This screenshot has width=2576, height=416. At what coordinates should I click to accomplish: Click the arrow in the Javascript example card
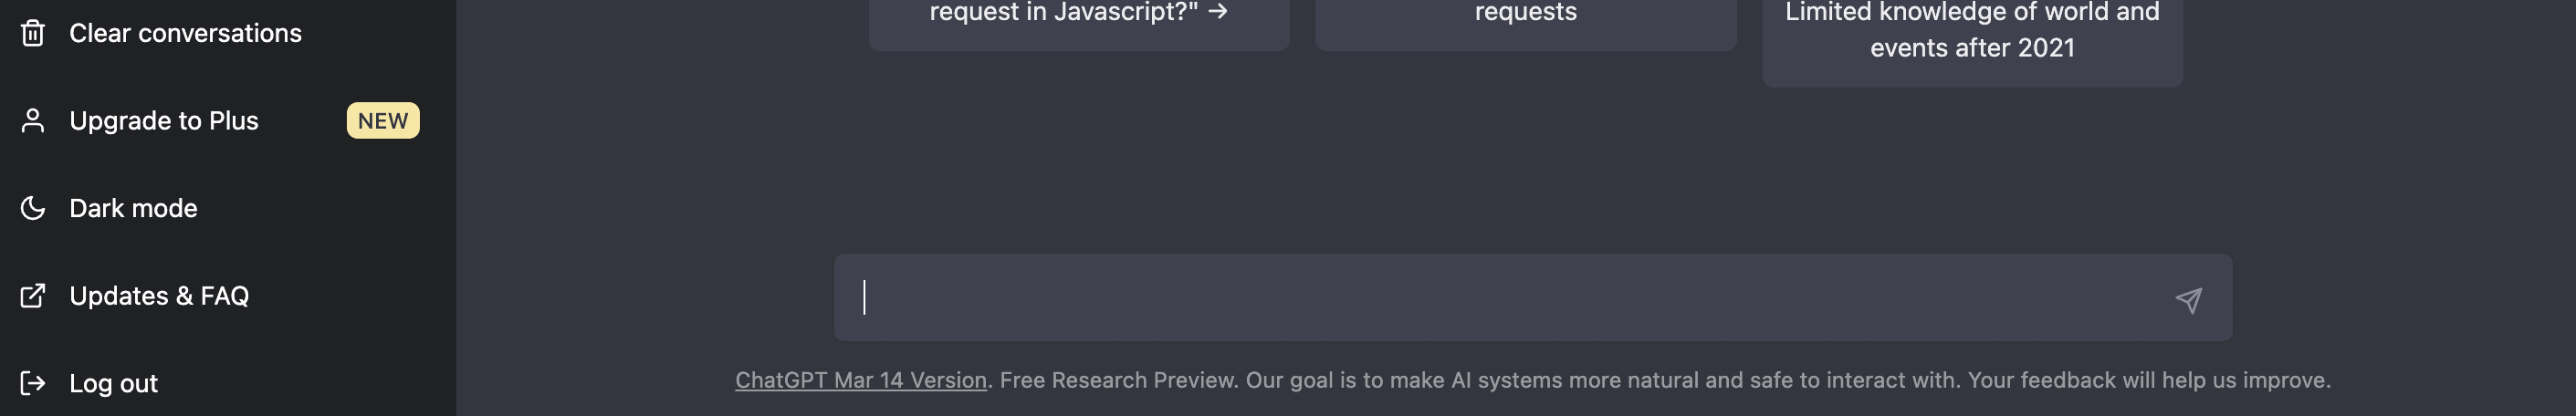tap(1217, 12)
